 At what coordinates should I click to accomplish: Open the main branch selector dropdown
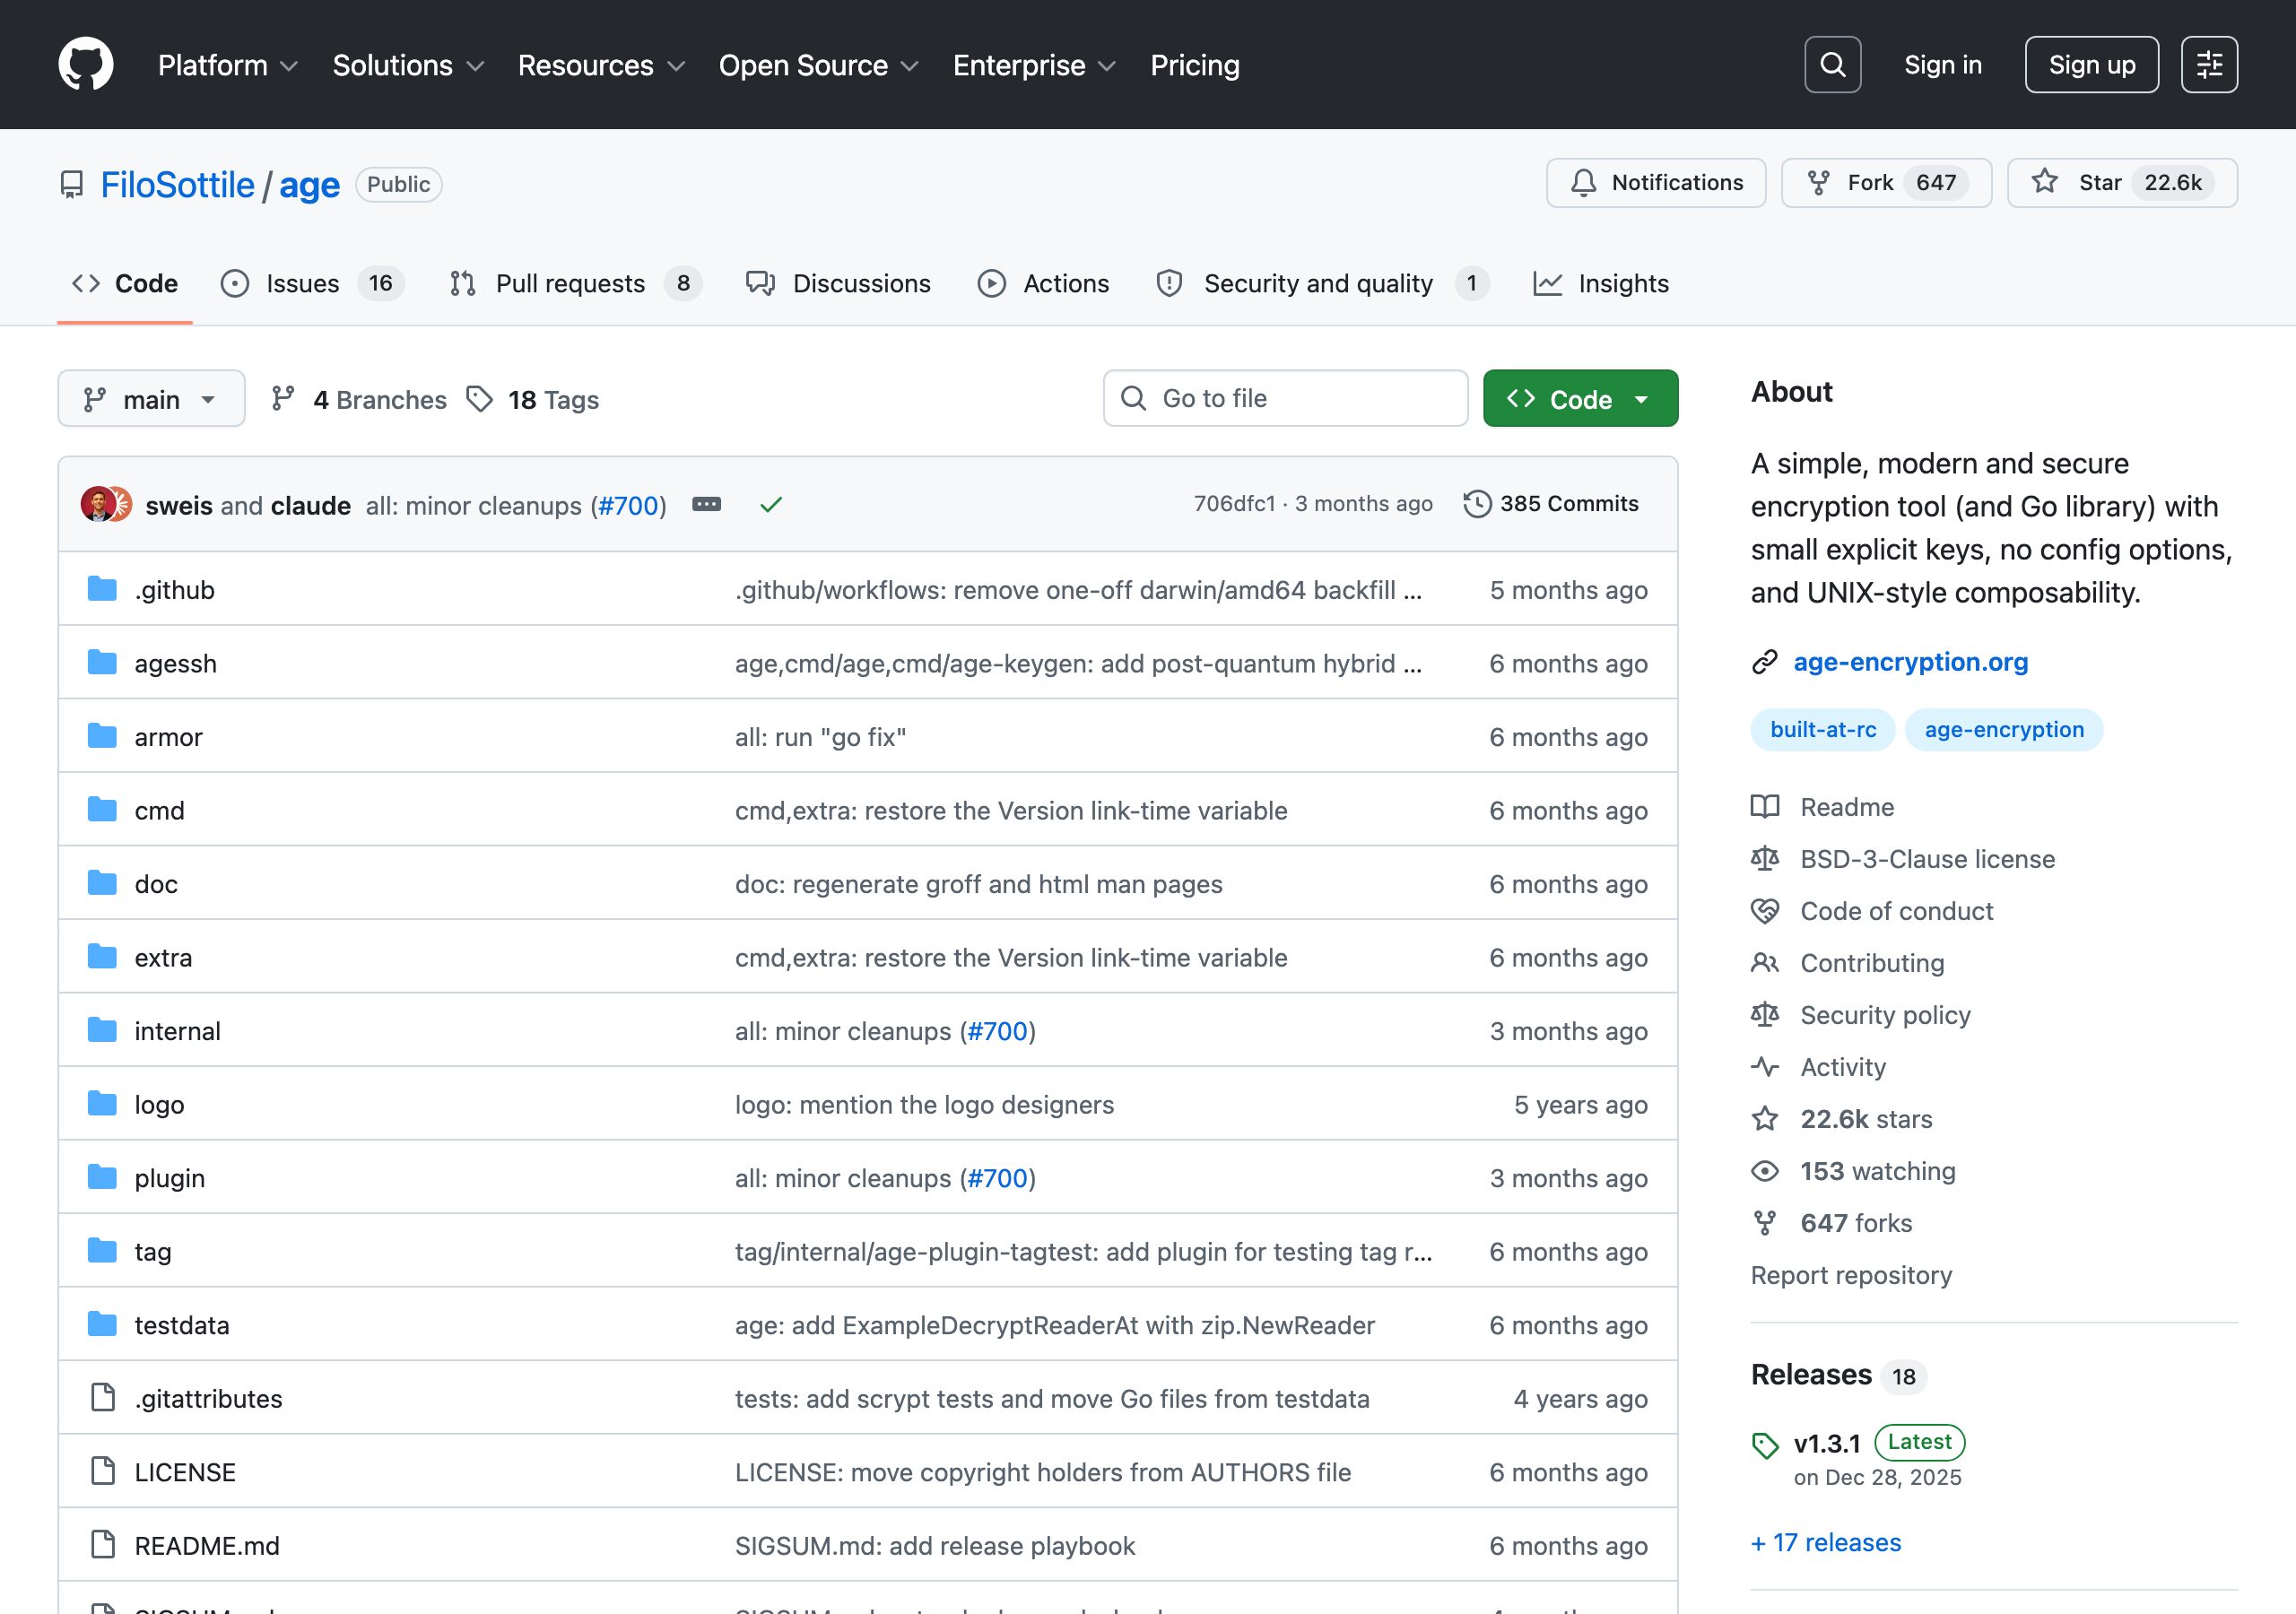tap(151, 399)
